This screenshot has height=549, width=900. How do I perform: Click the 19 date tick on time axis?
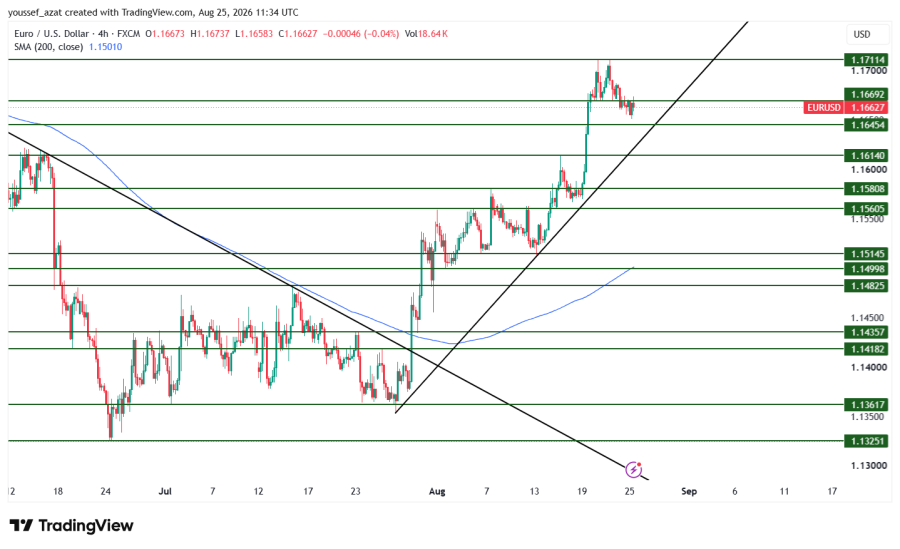(582, 491)
